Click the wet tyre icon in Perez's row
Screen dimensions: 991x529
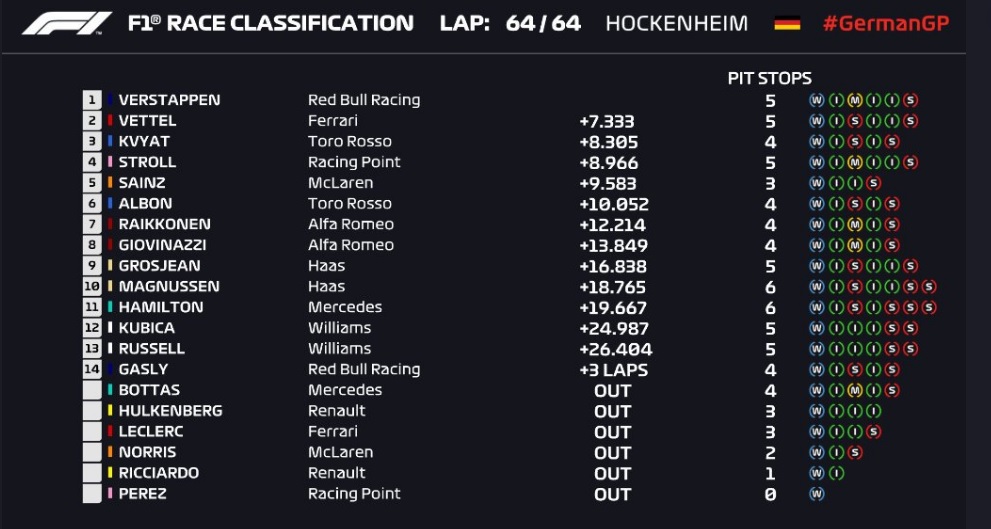817,494
